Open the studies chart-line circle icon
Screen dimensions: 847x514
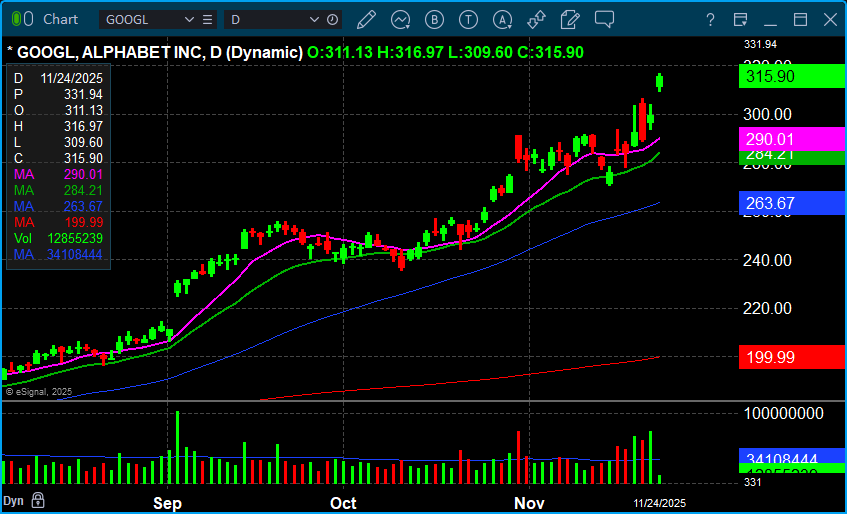(x=401, y=20)
